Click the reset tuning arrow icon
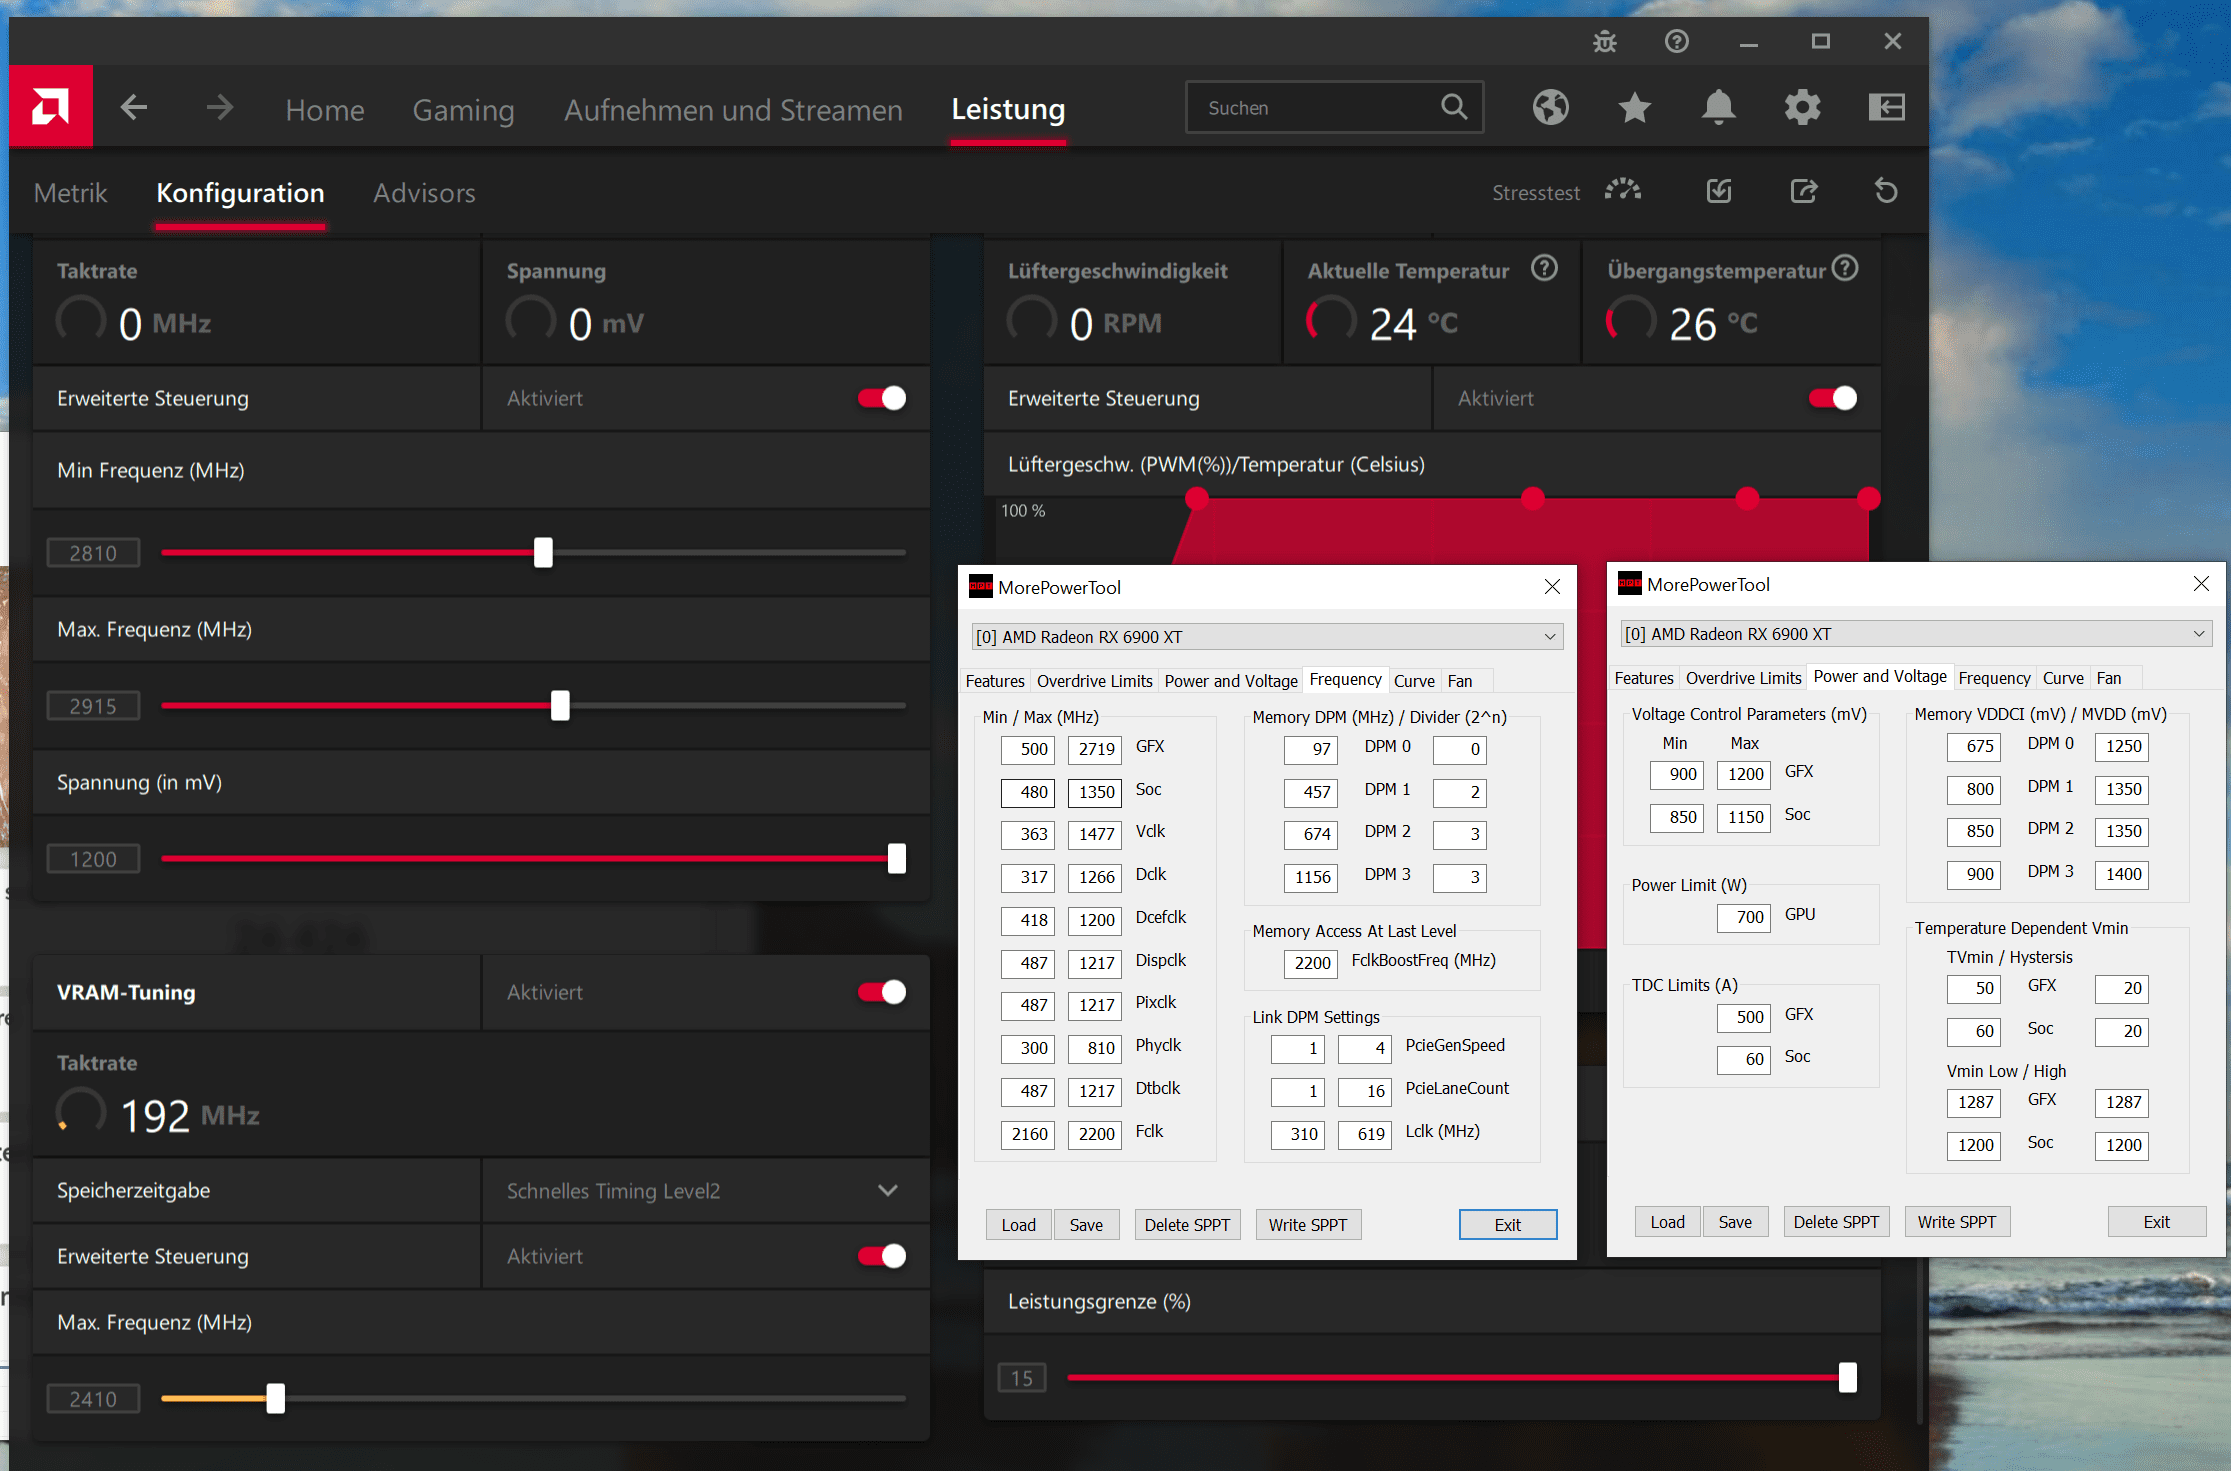 [1886, 191]
